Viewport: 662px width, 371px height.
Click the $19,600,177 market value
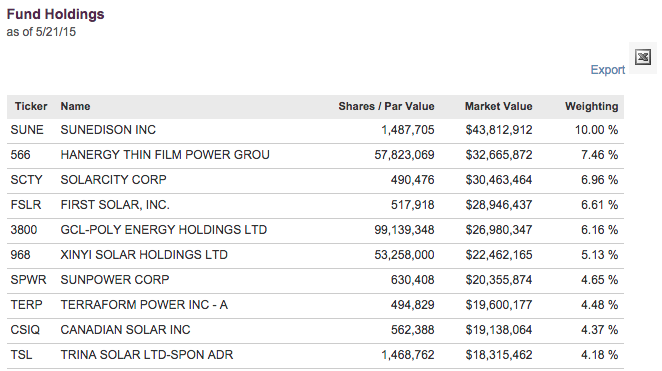point(499,304)
